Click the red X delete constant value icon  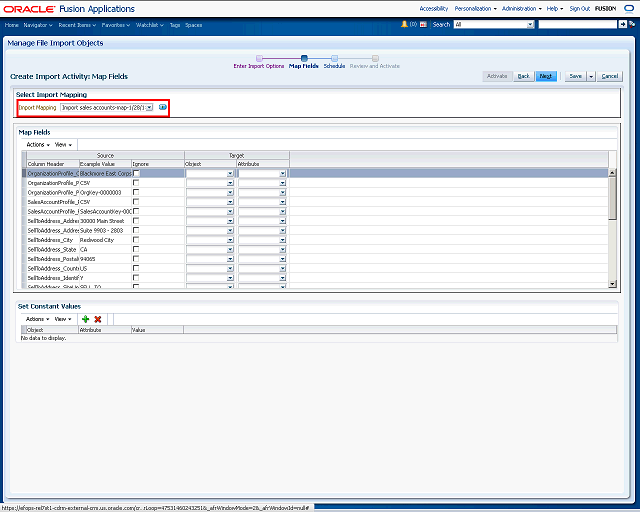(98, 318)
